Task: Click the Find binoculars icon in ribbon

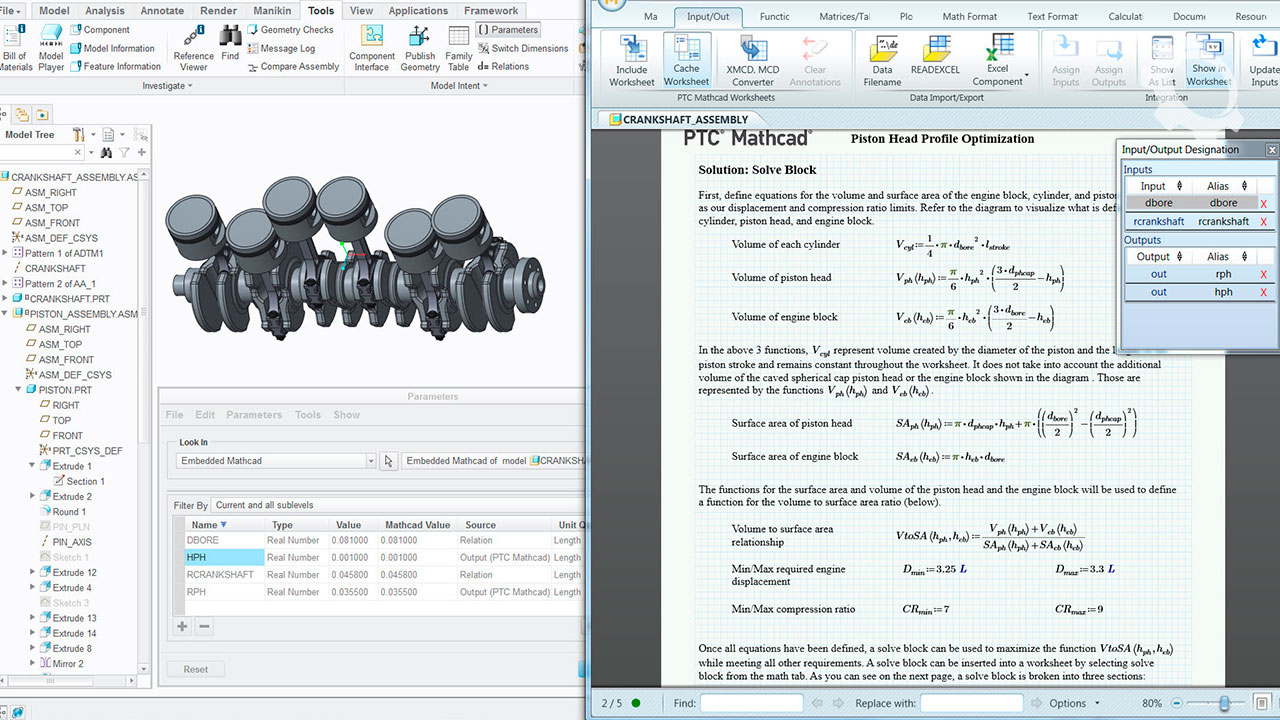Action: pyautogui.click(x=230, y=44)
